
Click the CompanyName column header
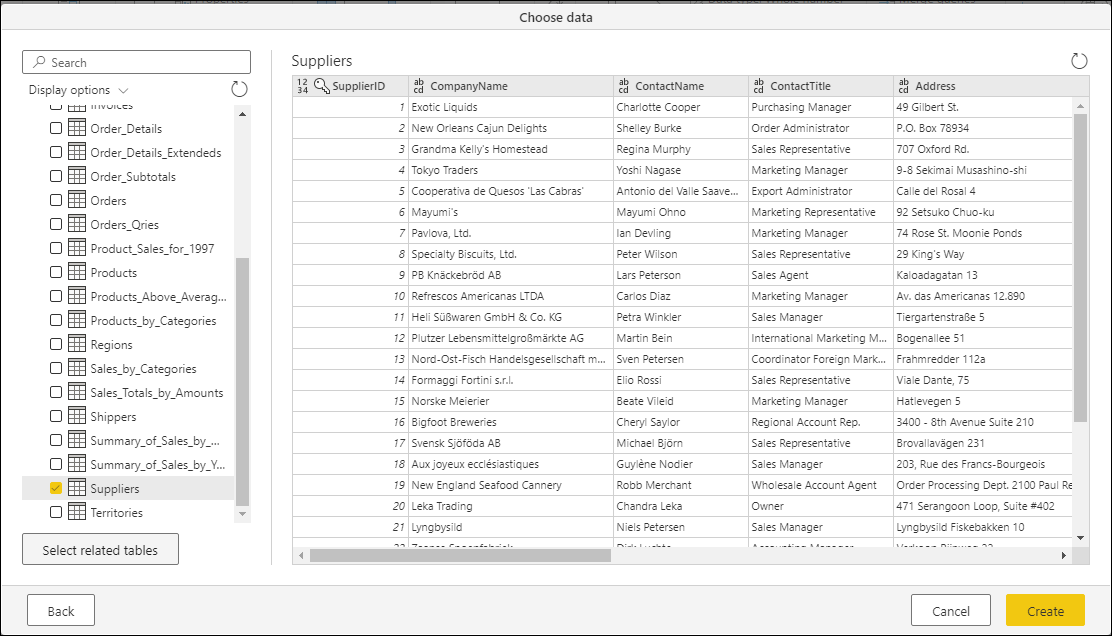pos(511,86)
